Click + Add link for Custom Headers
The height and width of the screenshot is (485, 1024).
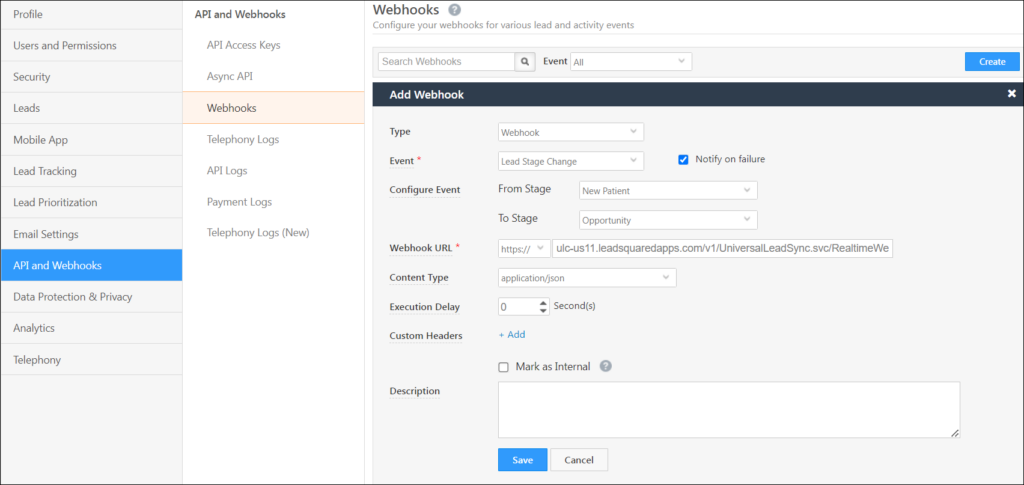point(511,335)
